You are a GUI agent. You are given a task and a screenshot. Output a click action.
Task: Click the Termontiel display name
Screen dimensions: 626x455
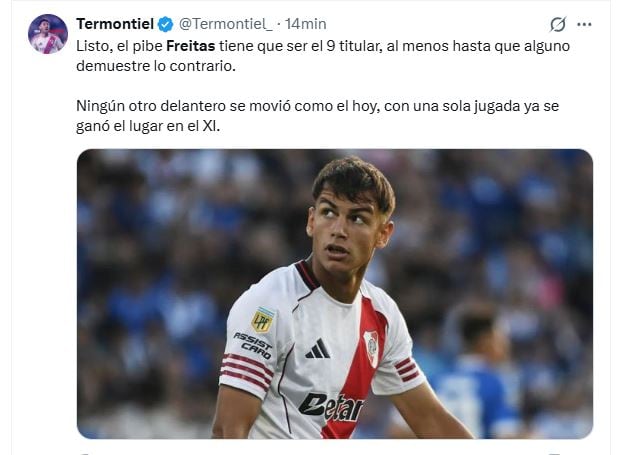click(115, 24)
